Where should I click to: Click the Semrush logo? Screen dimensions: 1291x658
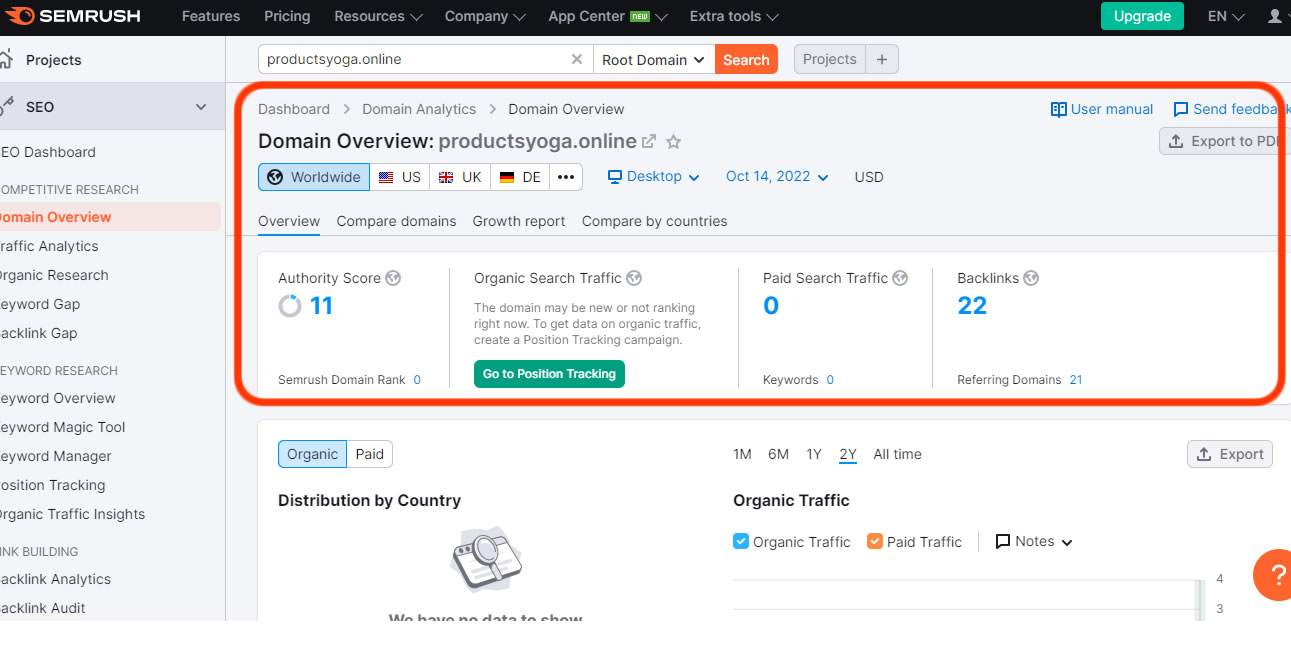73,16
